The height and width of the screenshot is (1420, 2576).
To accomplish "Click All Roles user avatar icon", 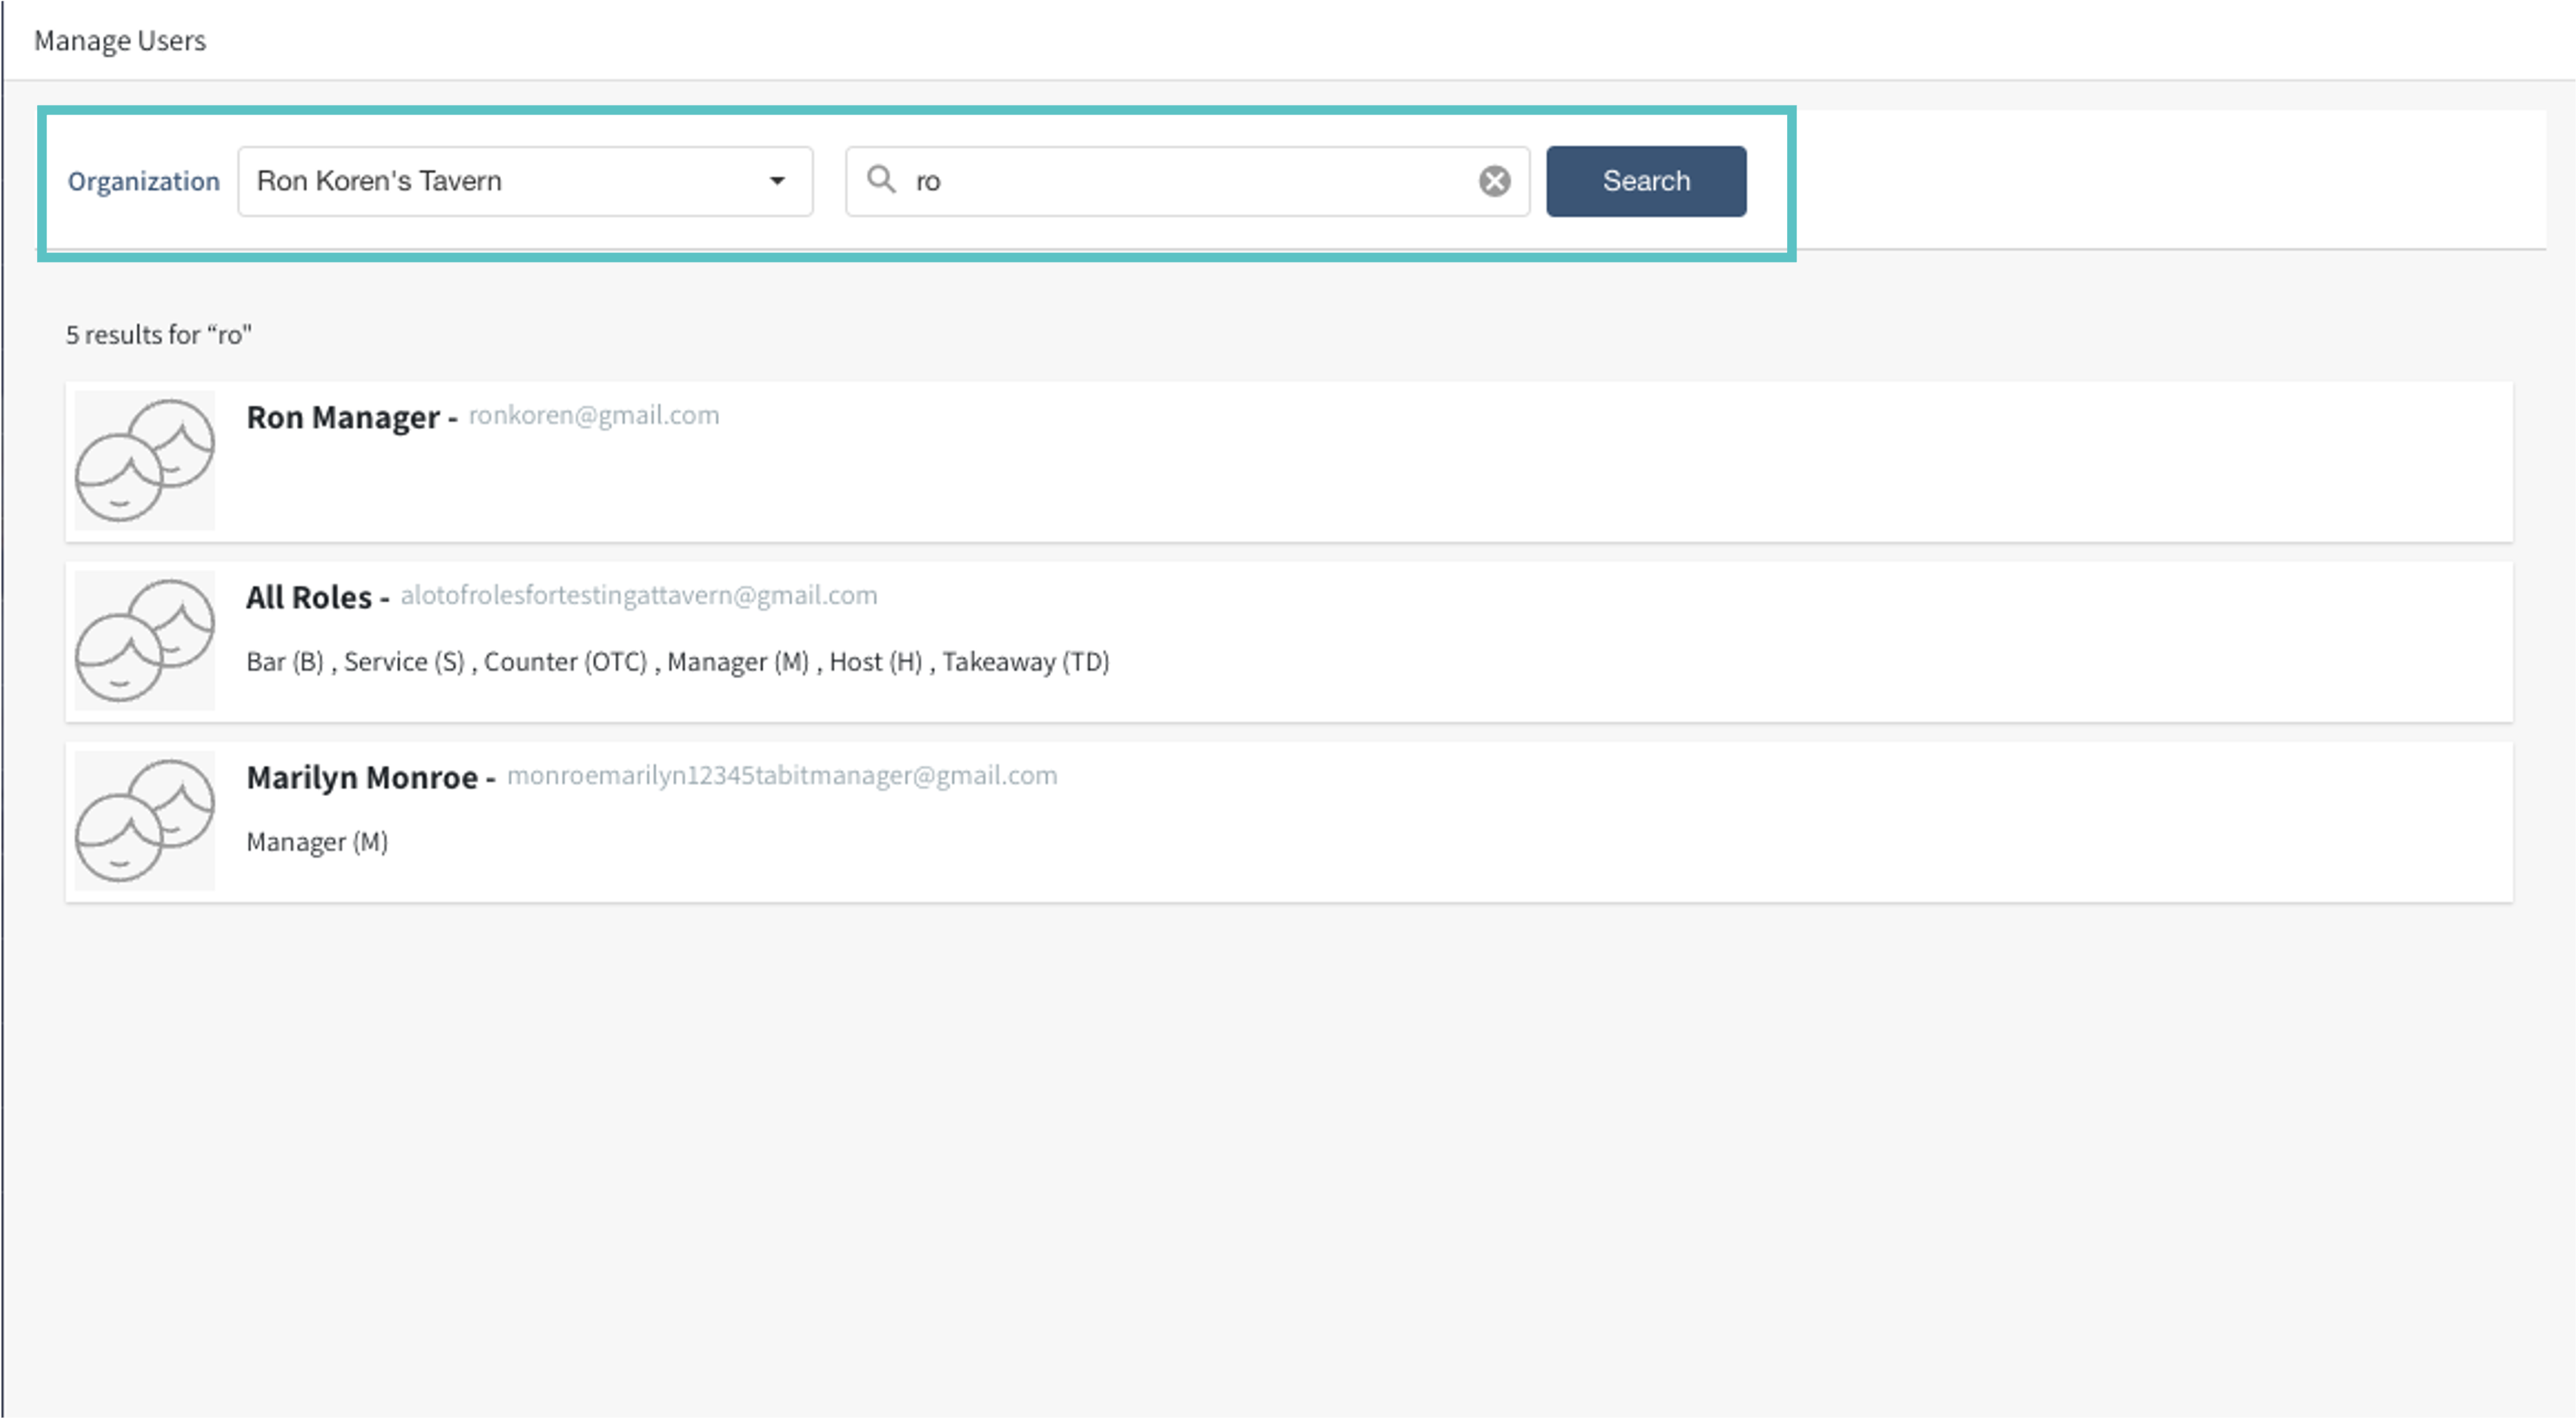I will pyautogui.click(x=145, y=641).
